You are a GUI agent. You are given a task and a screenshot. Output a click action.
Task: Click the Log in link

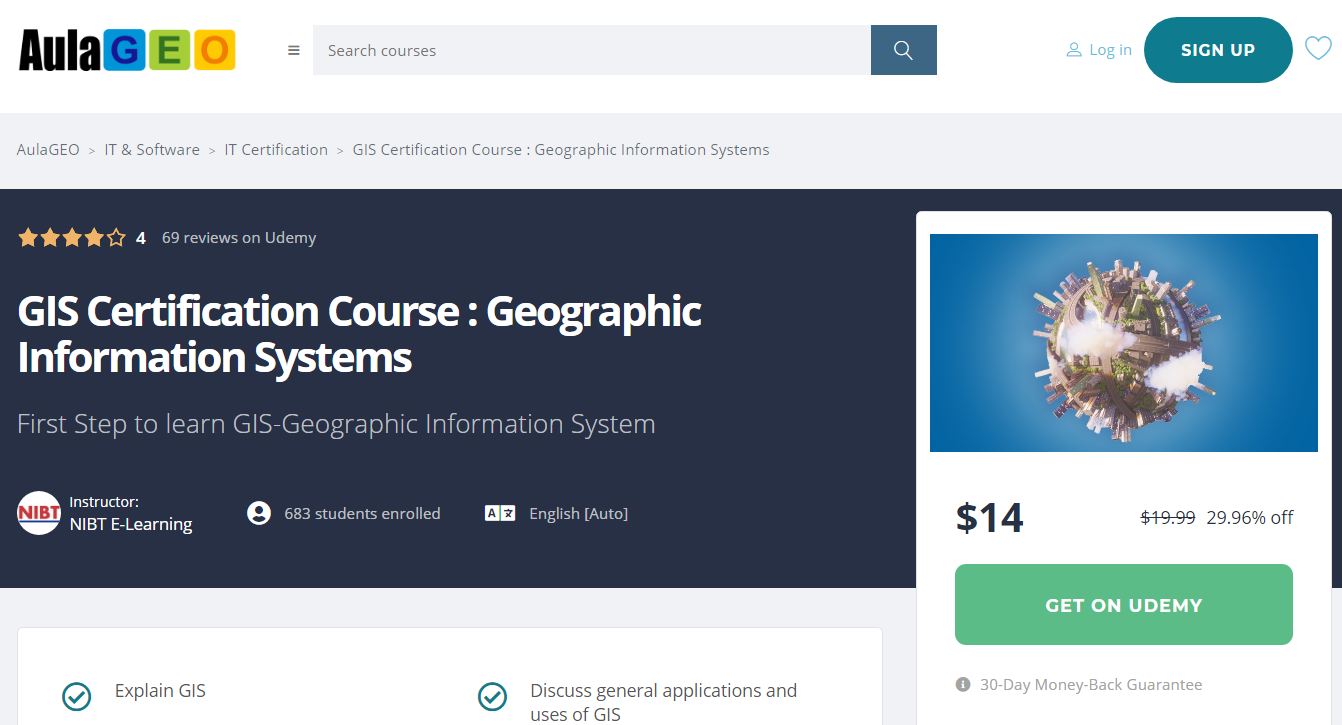tap(1110, 50)
